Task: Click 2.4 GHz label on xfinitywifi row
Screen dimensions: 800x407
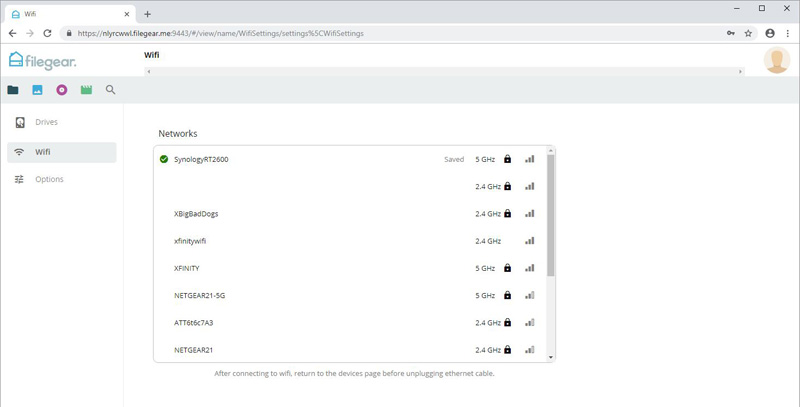Action: (488, 241)
